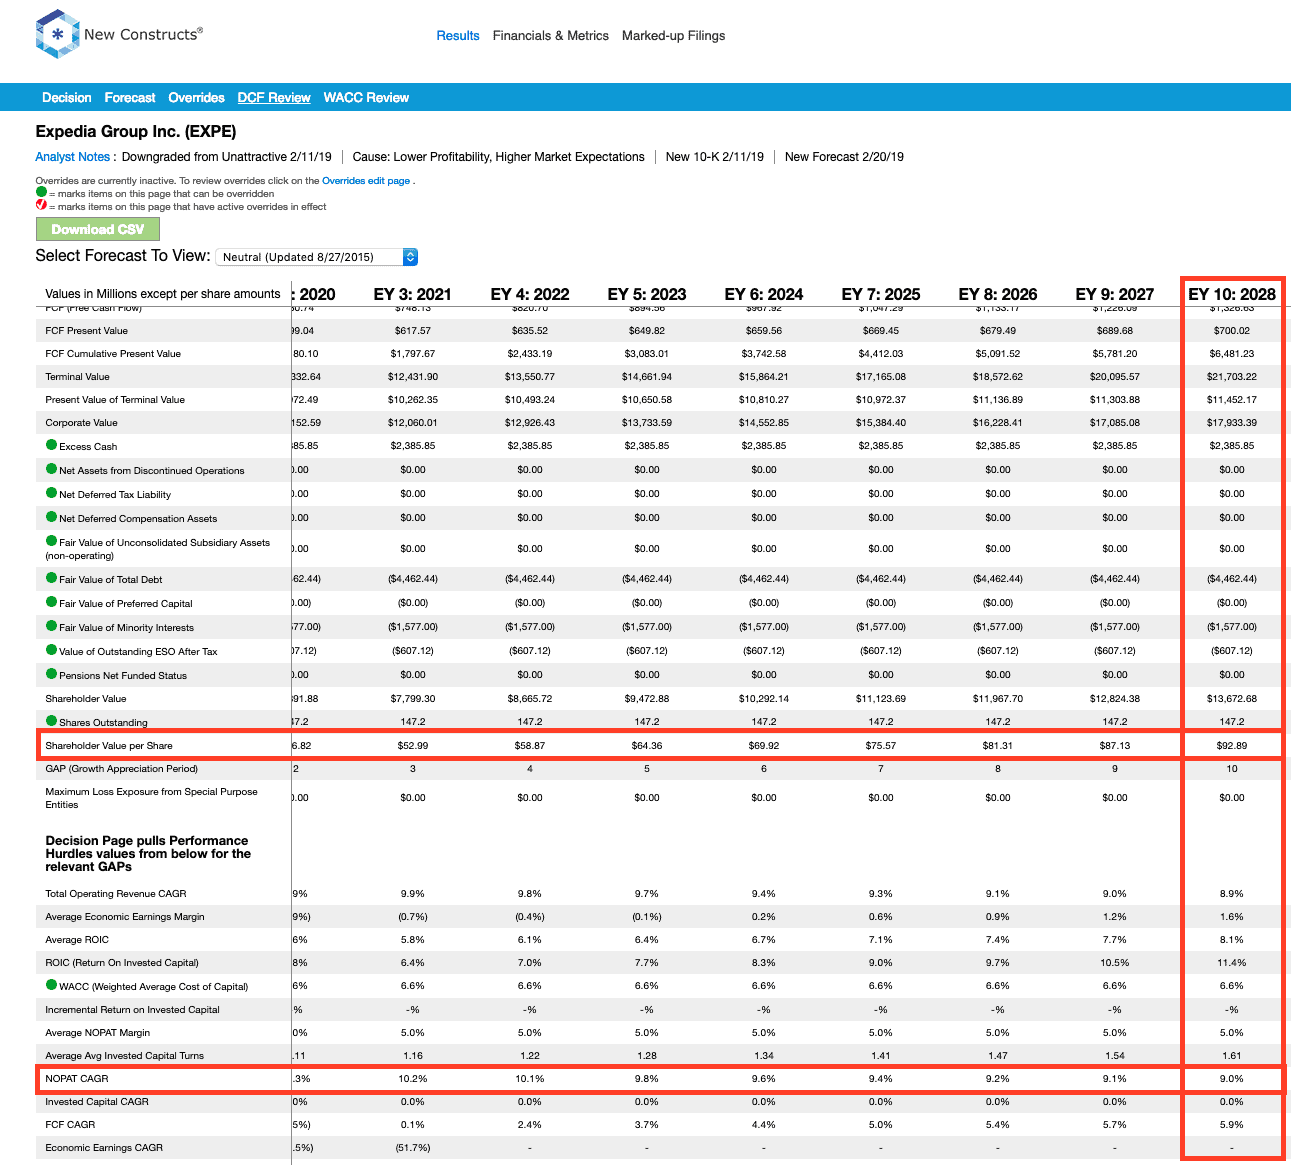Click green legend dot for overridable items
Image resolution: width=1291 pixels, height=1165 pixels.
41,192
